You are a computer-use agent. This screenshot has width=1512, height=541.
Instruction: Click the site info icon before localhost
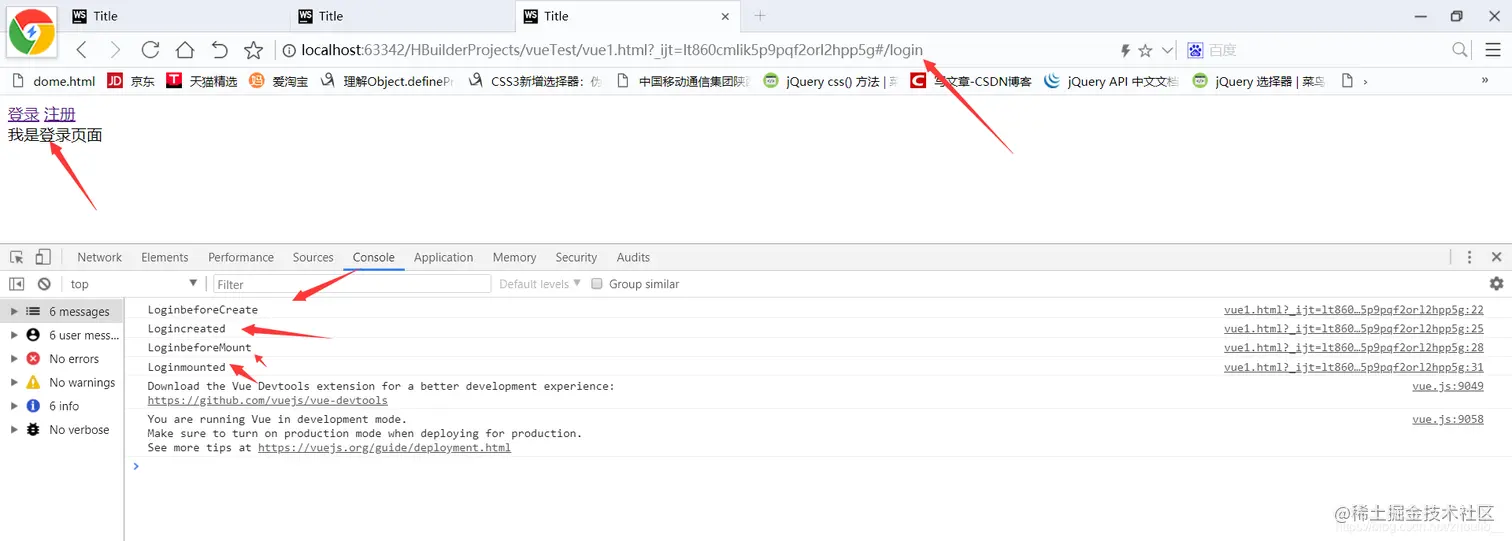click(x=288, y=50)
